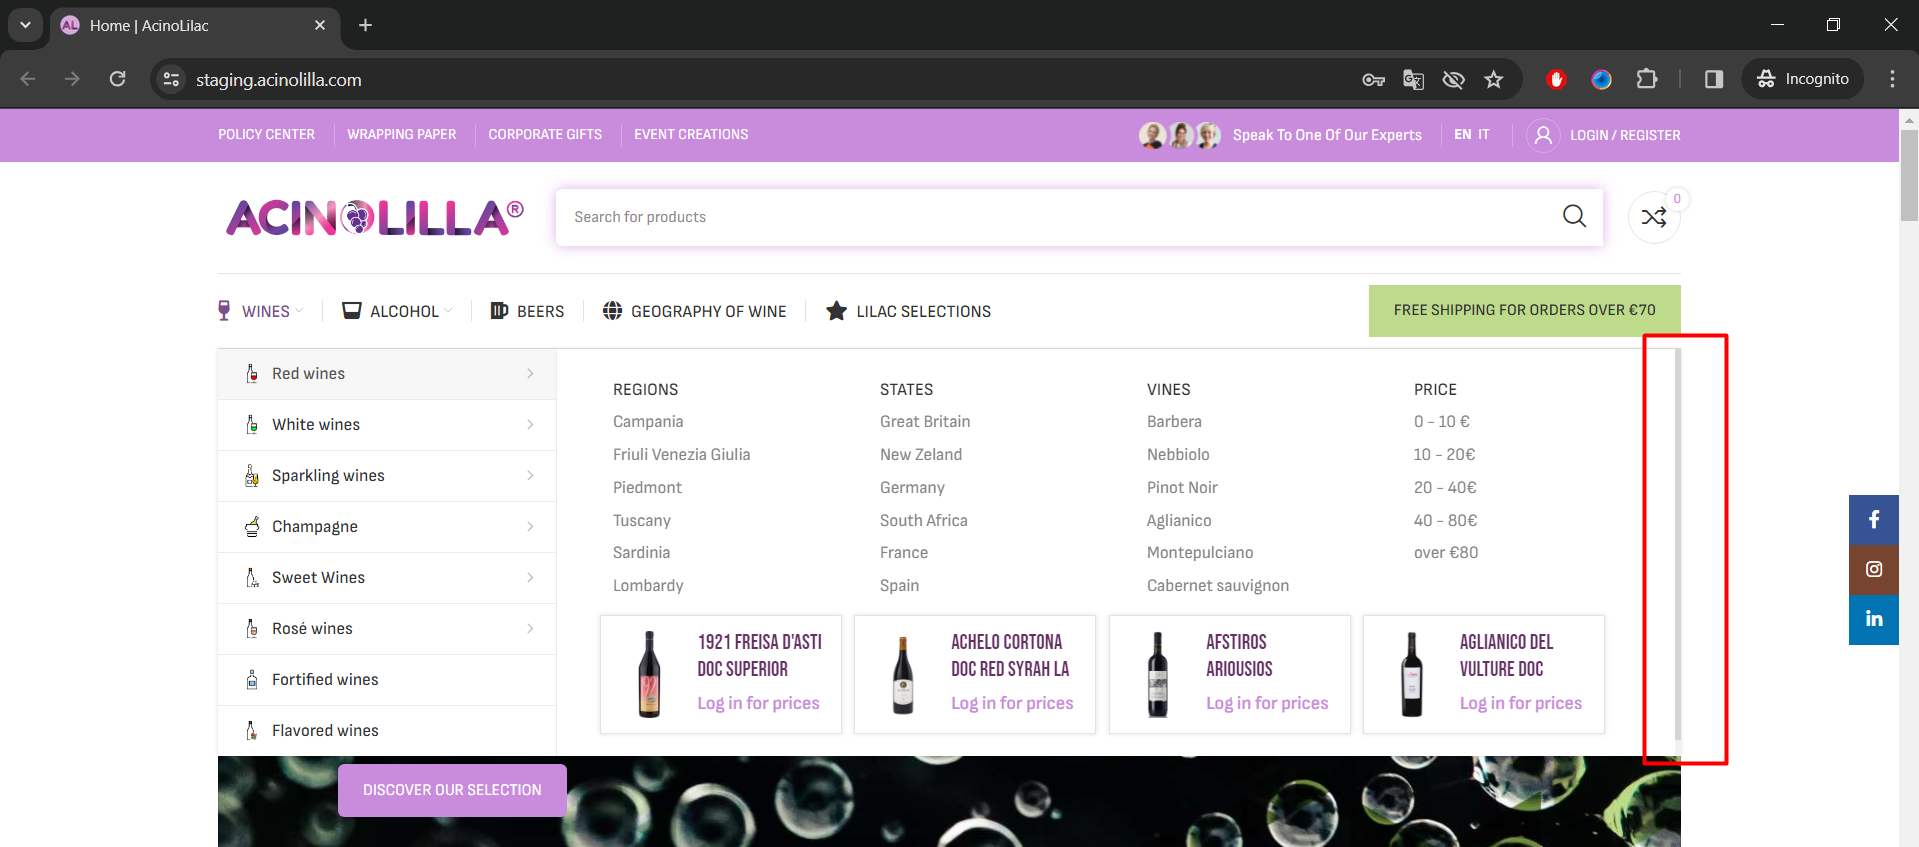Select Fortified wines category
Image resolution: width=1919 pixels, height=847 pixels.
coord(387,680)
